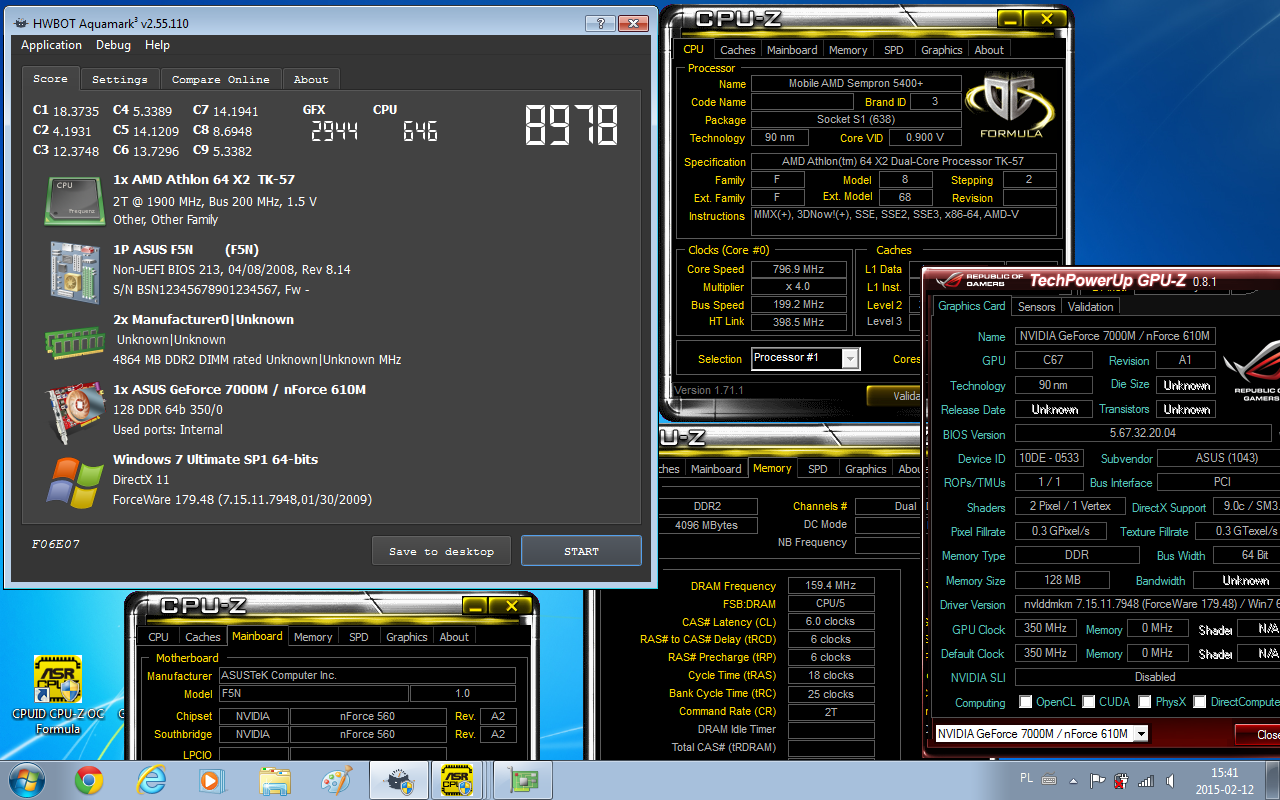Click the Core Speed 796.9 MHz field
The width and height of the screenshot is (1280, 800).
[799, 269]
